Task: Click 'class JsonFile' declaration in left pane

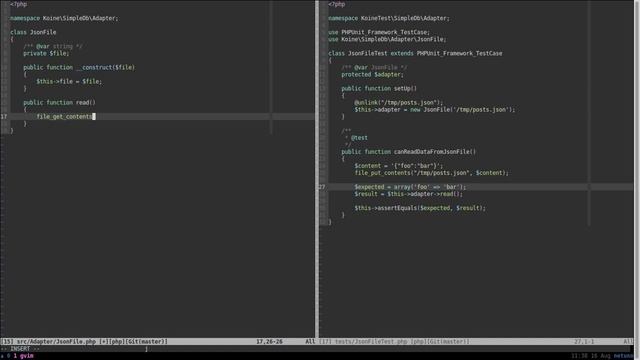Action: (33, 32)
